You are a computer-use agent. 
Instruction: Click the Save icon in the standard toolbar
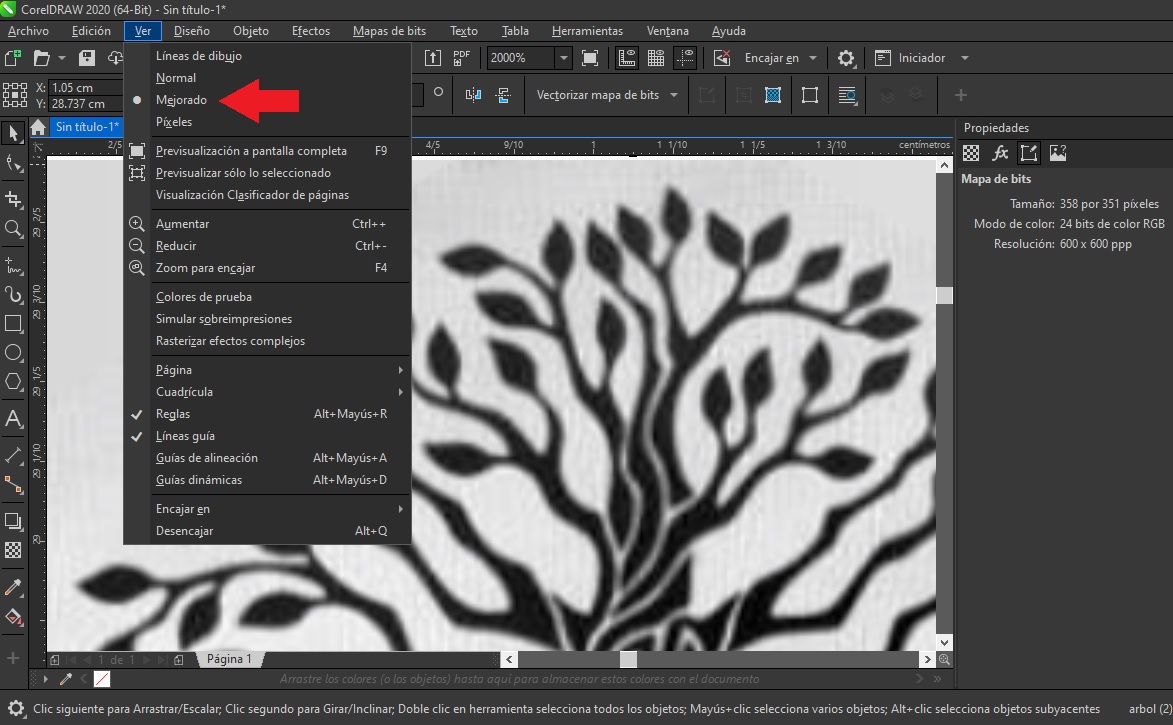click(87, 58)
